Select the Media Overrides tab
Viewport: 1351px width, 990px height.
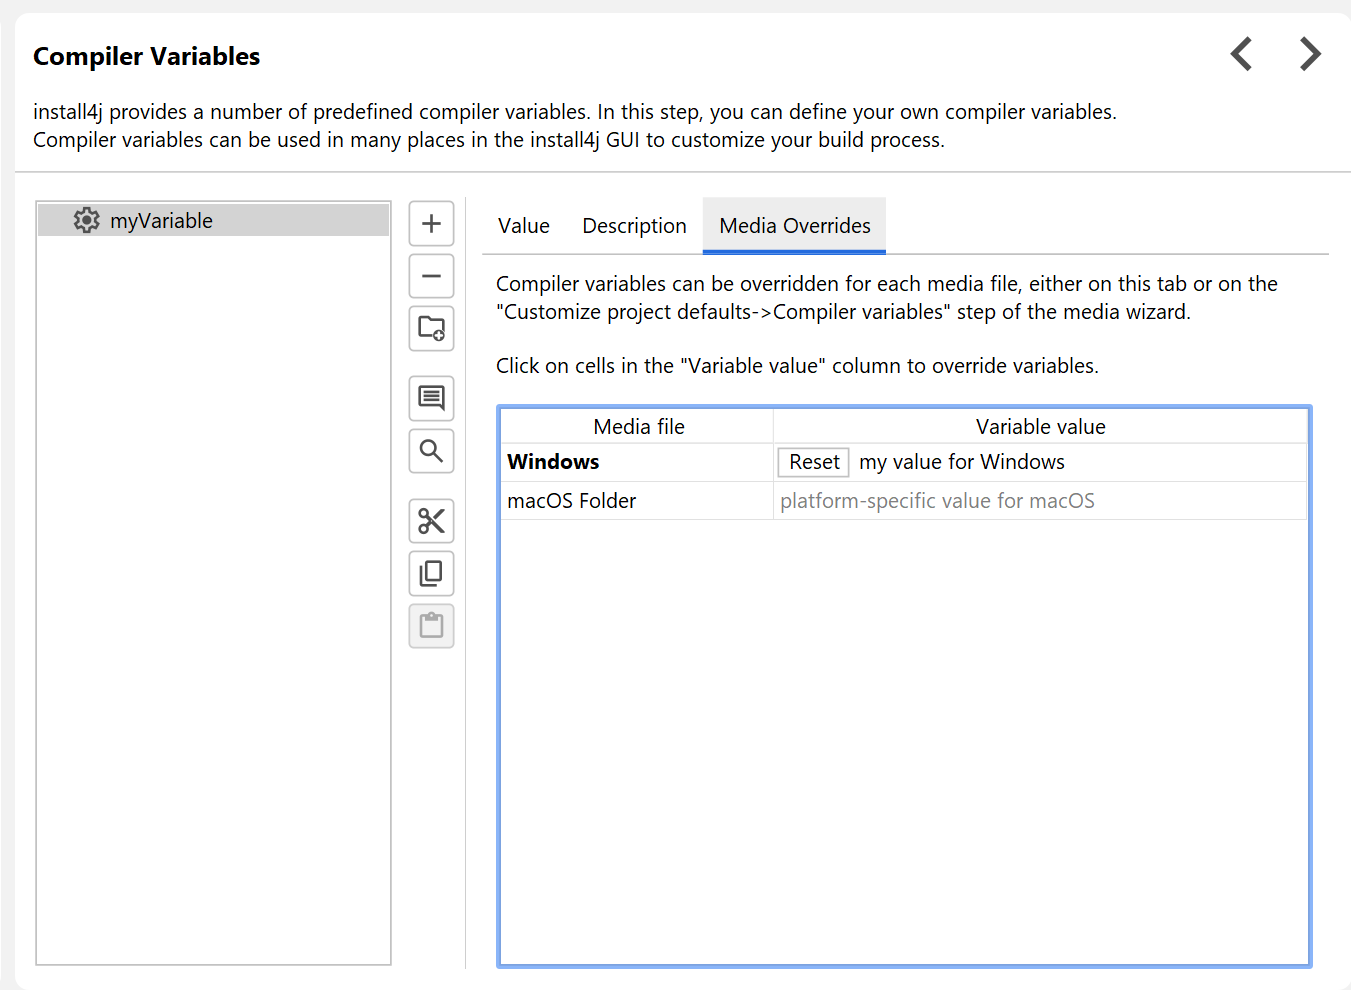click(794, 226)
